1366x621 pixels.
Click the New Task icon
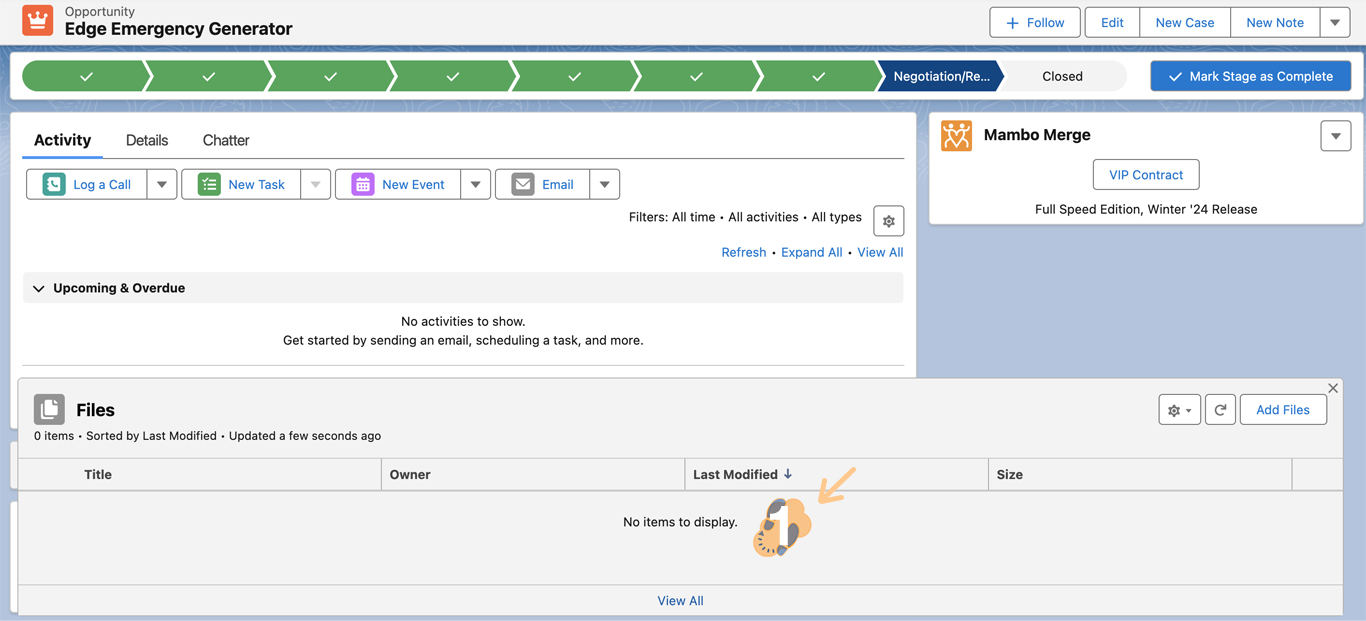pos(209,184)
